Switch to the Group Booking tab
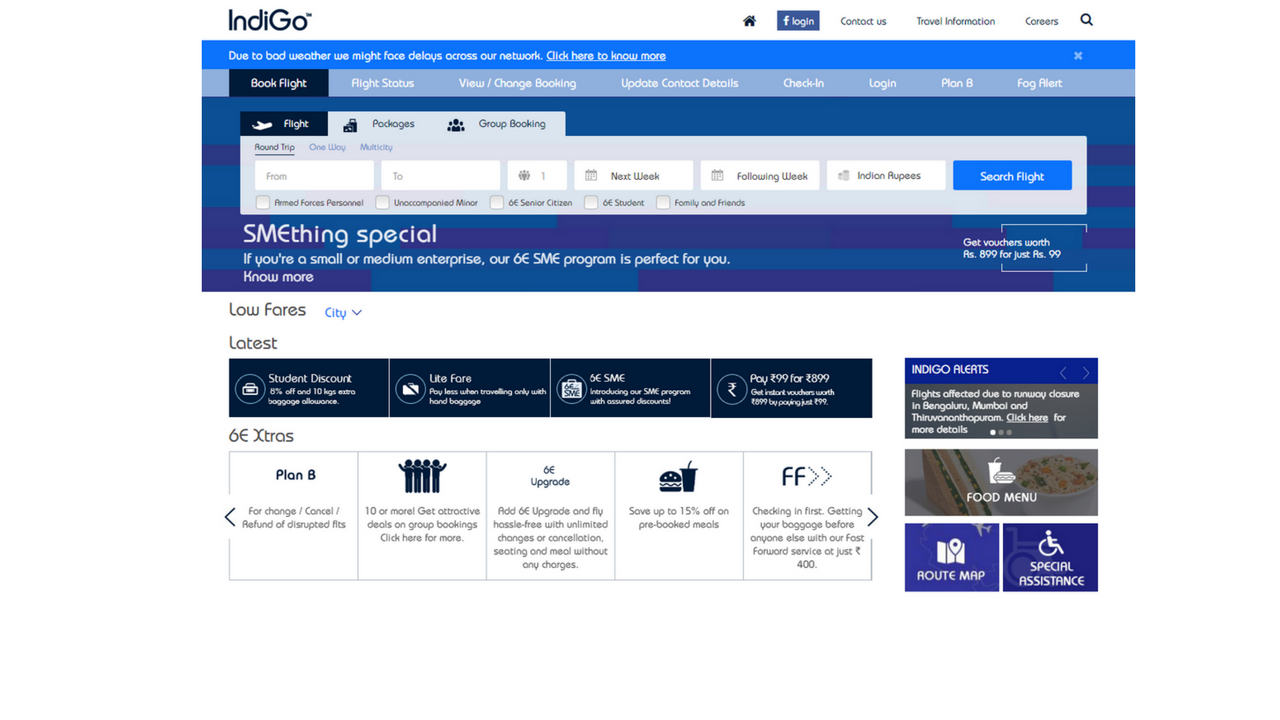The image size is (1280, 720). [x=497, y=124]
